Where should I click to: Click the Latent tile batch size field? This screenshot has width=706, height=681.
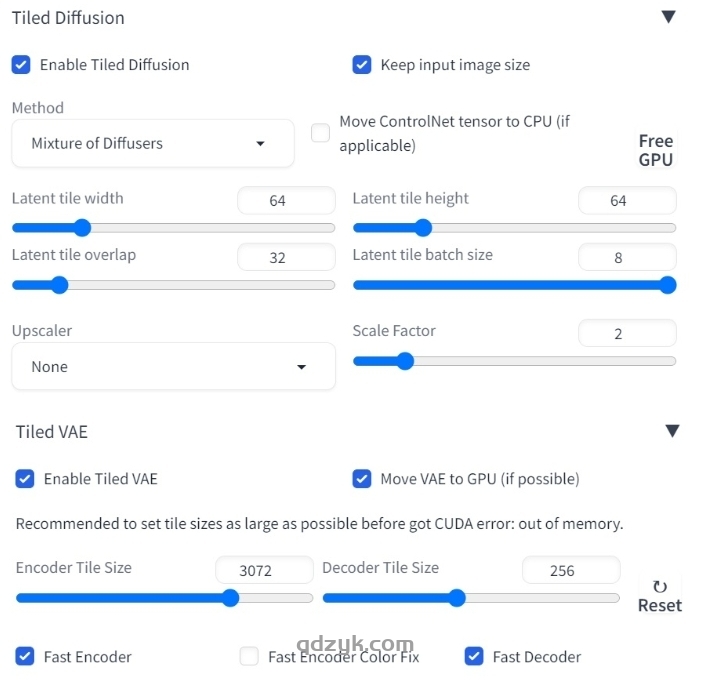point(627,258)
